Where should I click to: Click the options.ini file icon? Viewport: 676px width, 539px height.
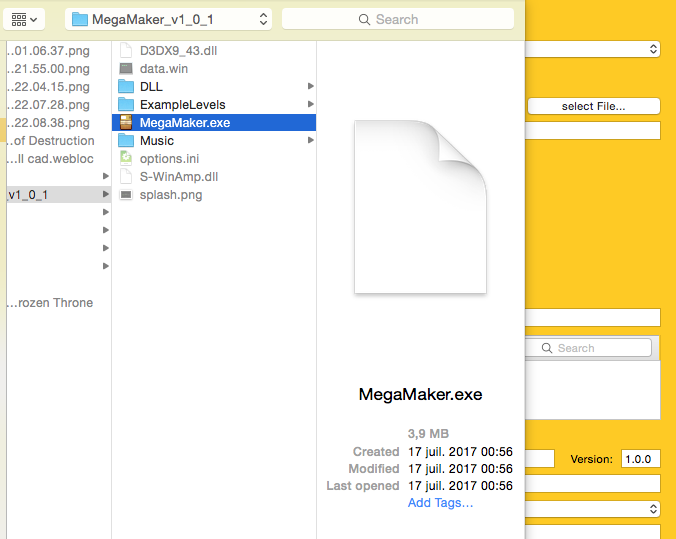point(126,158)
